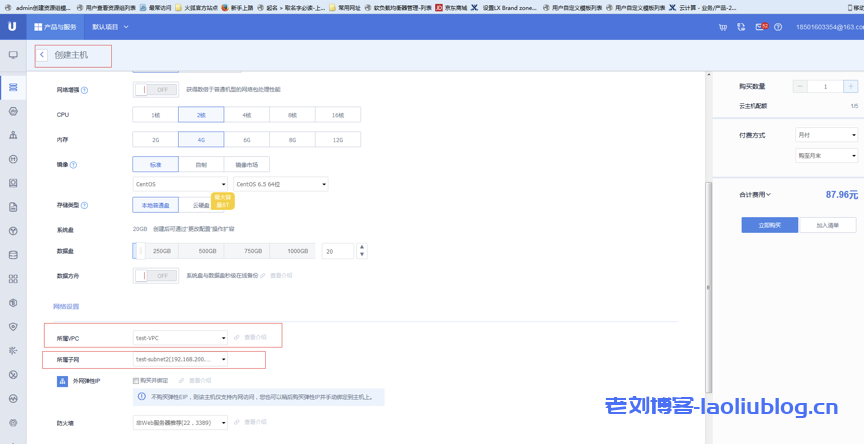Click the UCloud logo in top-left corner
Image resolution: width=864 pixels, height=444 pixels.
(x=12, y=27)
